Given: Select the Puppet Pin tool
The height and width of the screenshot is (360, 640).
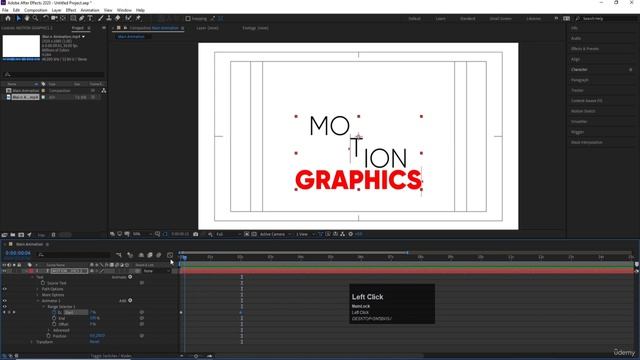Looking at the screenshot, I should point(138,18).
